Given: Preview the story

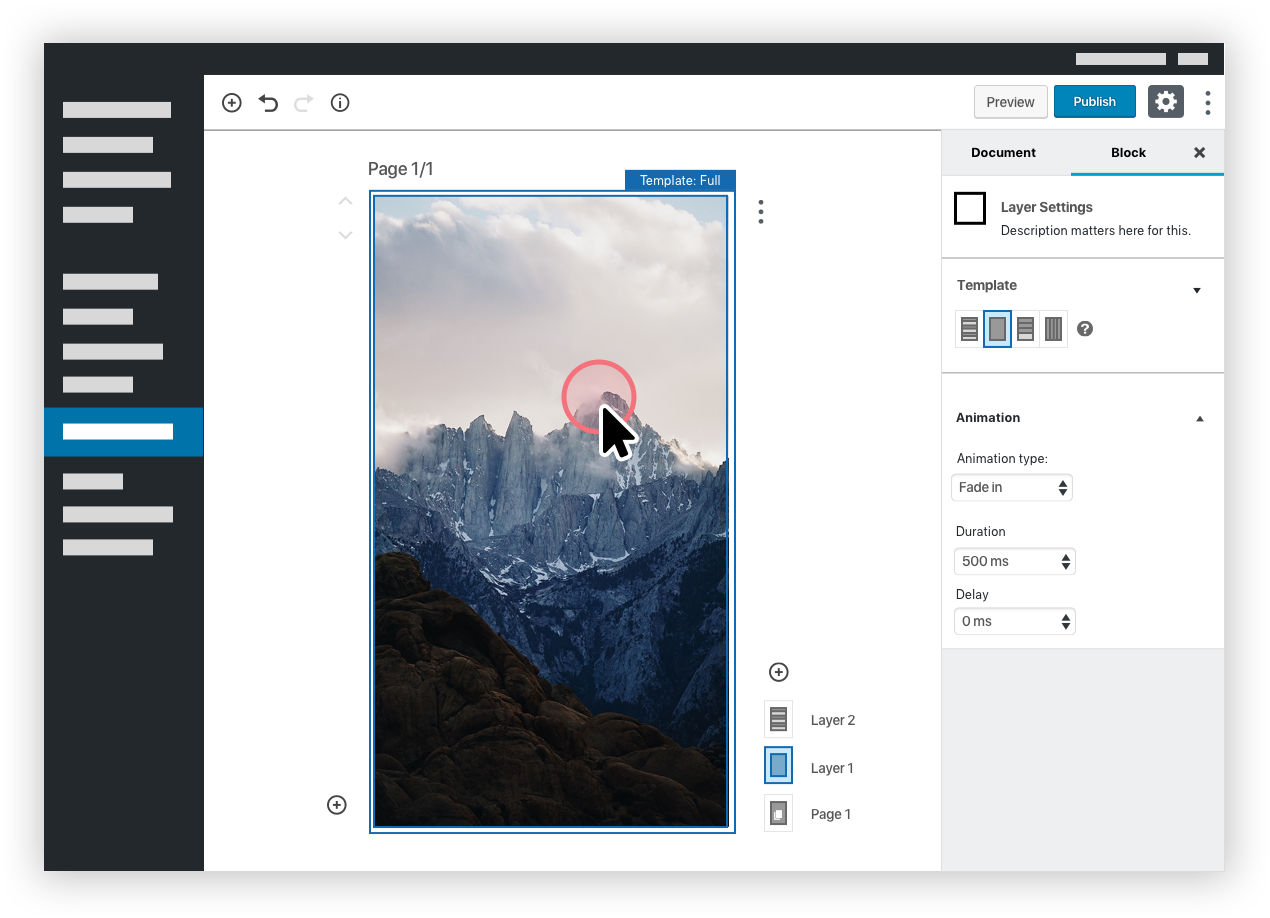Looking at the screenshot, I should pyautogui.click(x=1010, y=101).
